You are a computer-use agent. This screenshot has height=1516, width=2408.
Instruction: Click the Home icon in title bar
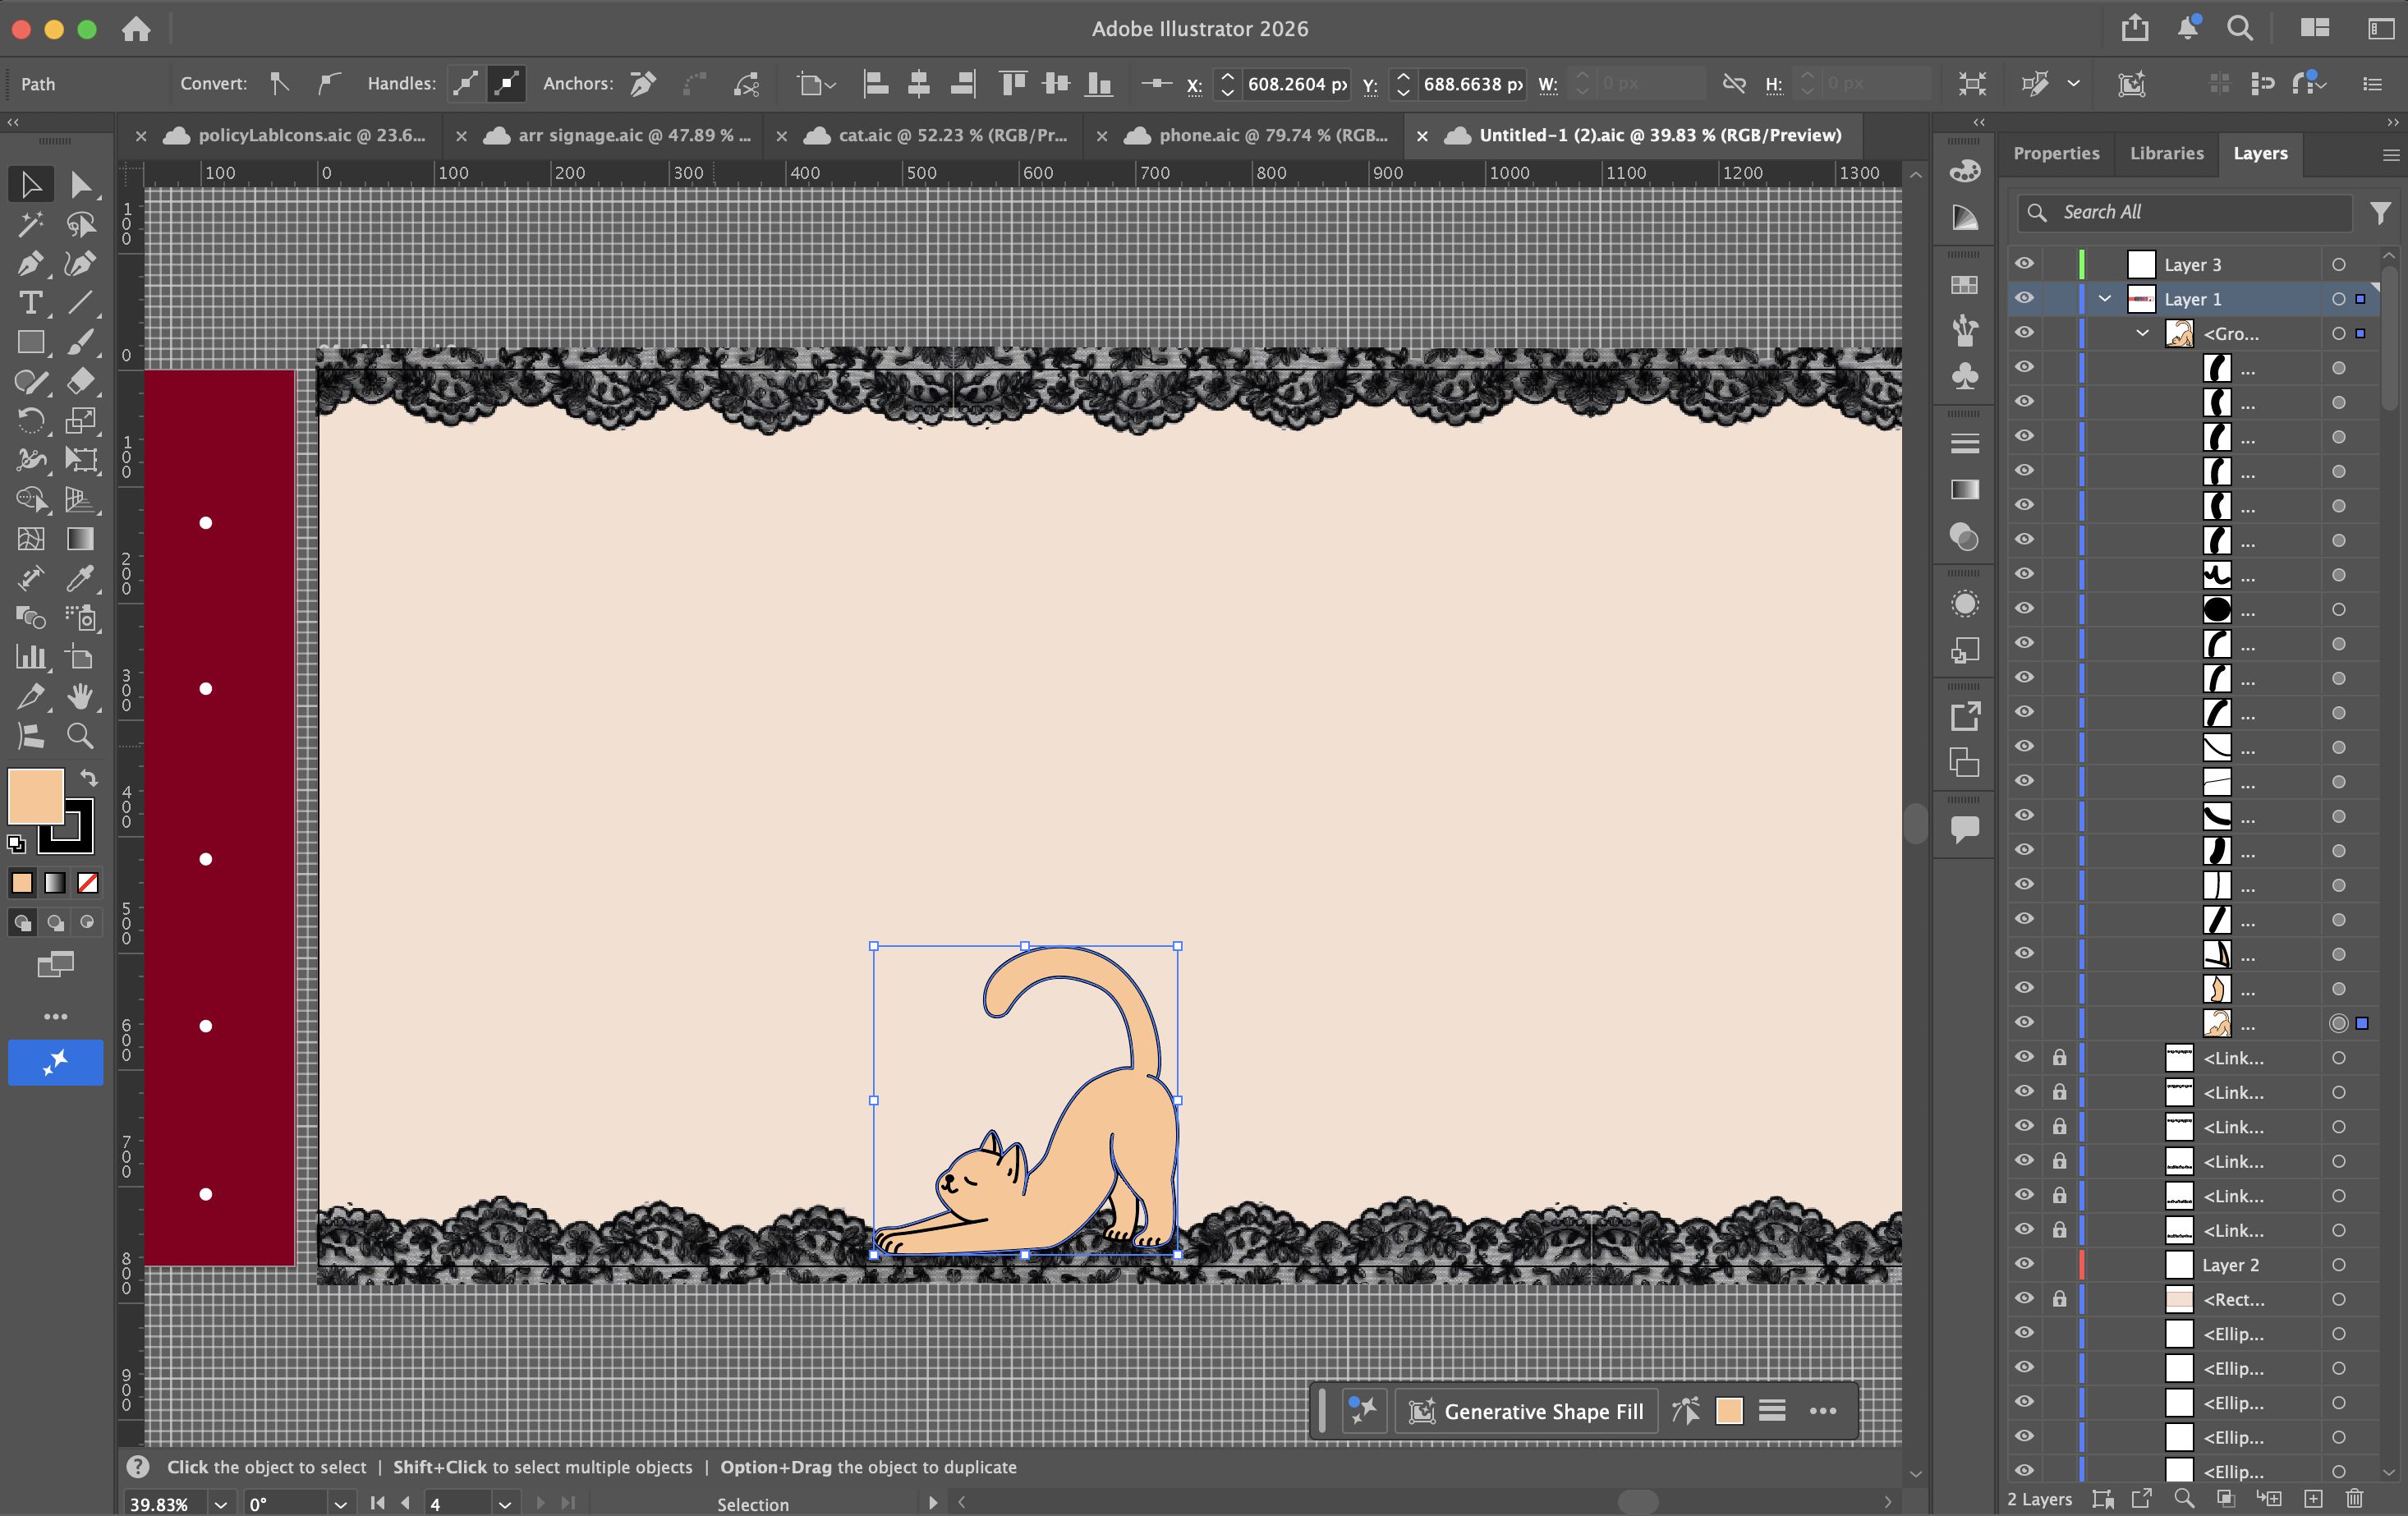tap(136, 29)
